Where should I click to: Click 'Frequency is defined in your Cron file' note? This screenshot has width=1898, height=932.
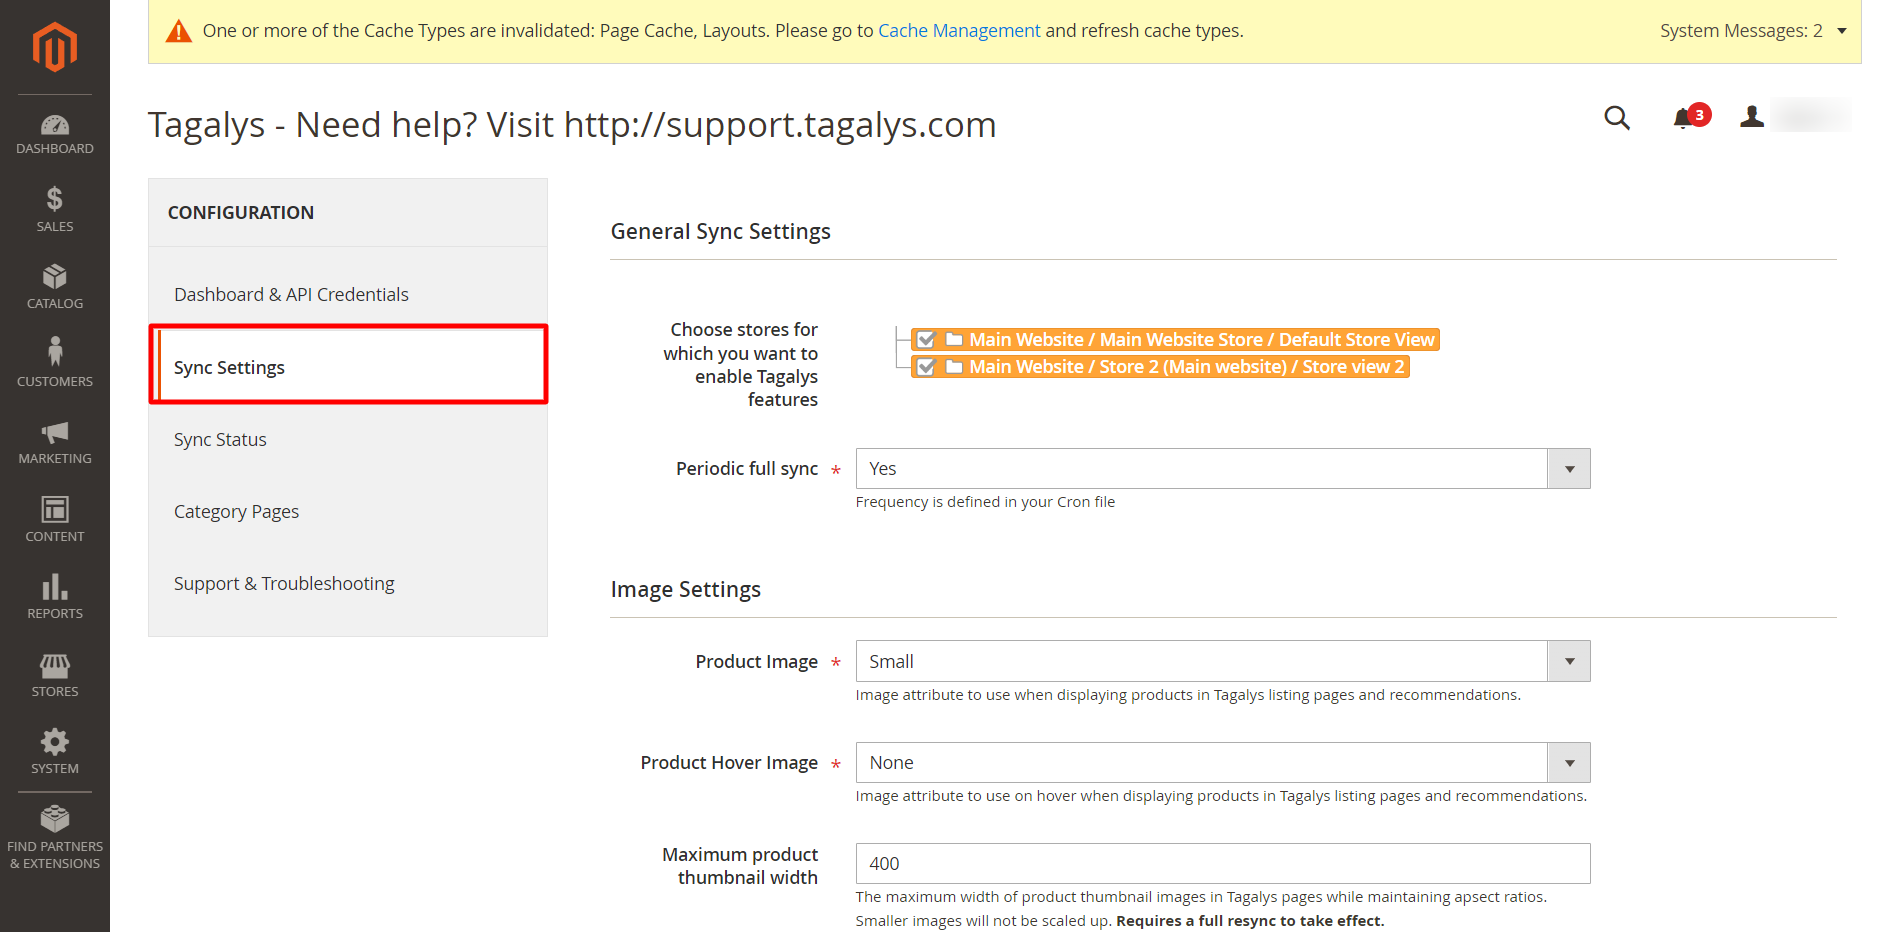coord(985,502)
